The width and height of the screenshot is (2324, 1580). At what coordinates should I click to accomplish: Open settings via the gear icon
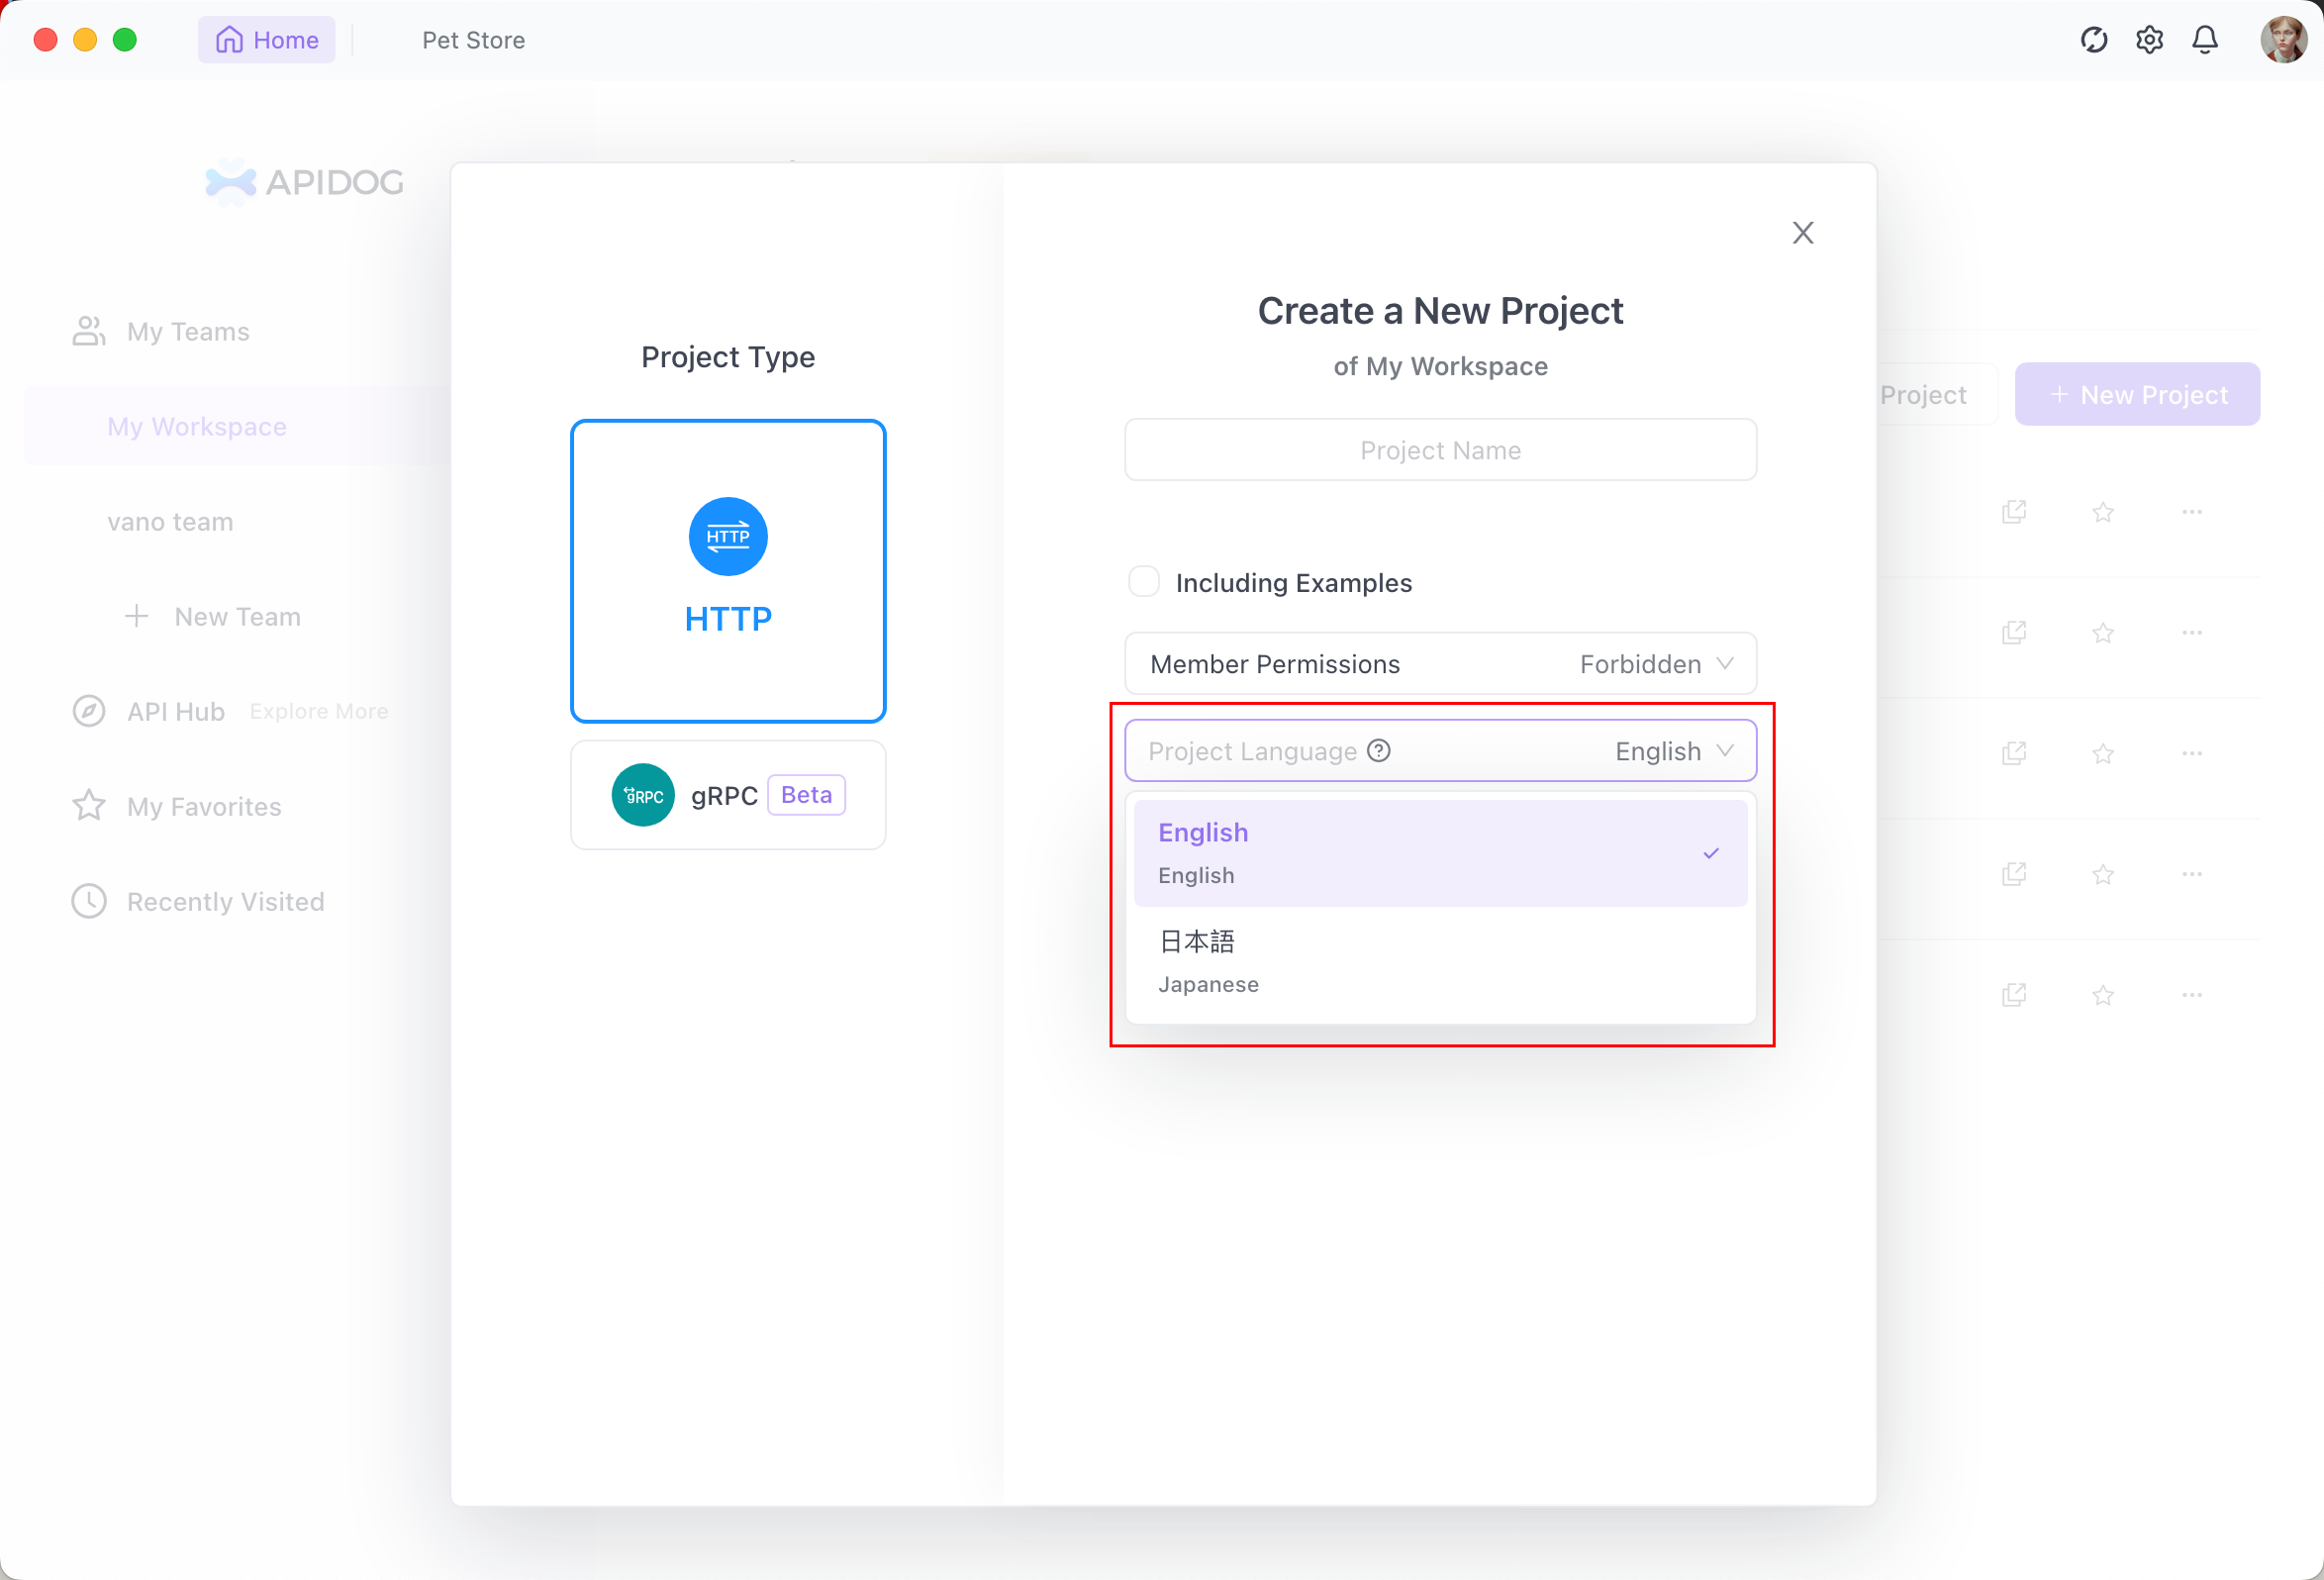pyautogui.click(x=2149, y=40)
